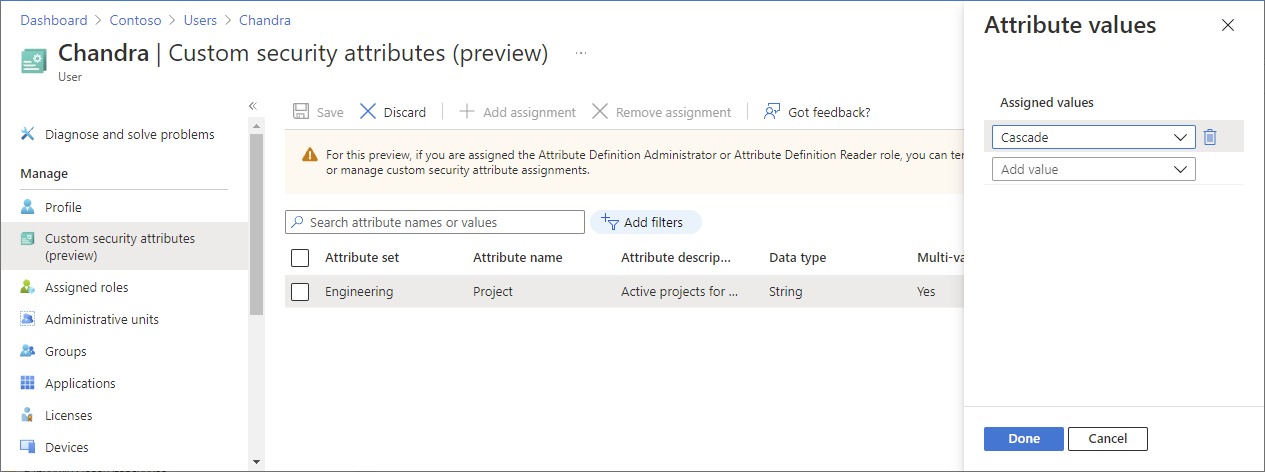Collapse the left sidebar with double chevron
The image size is (1265, 472).
253,105
